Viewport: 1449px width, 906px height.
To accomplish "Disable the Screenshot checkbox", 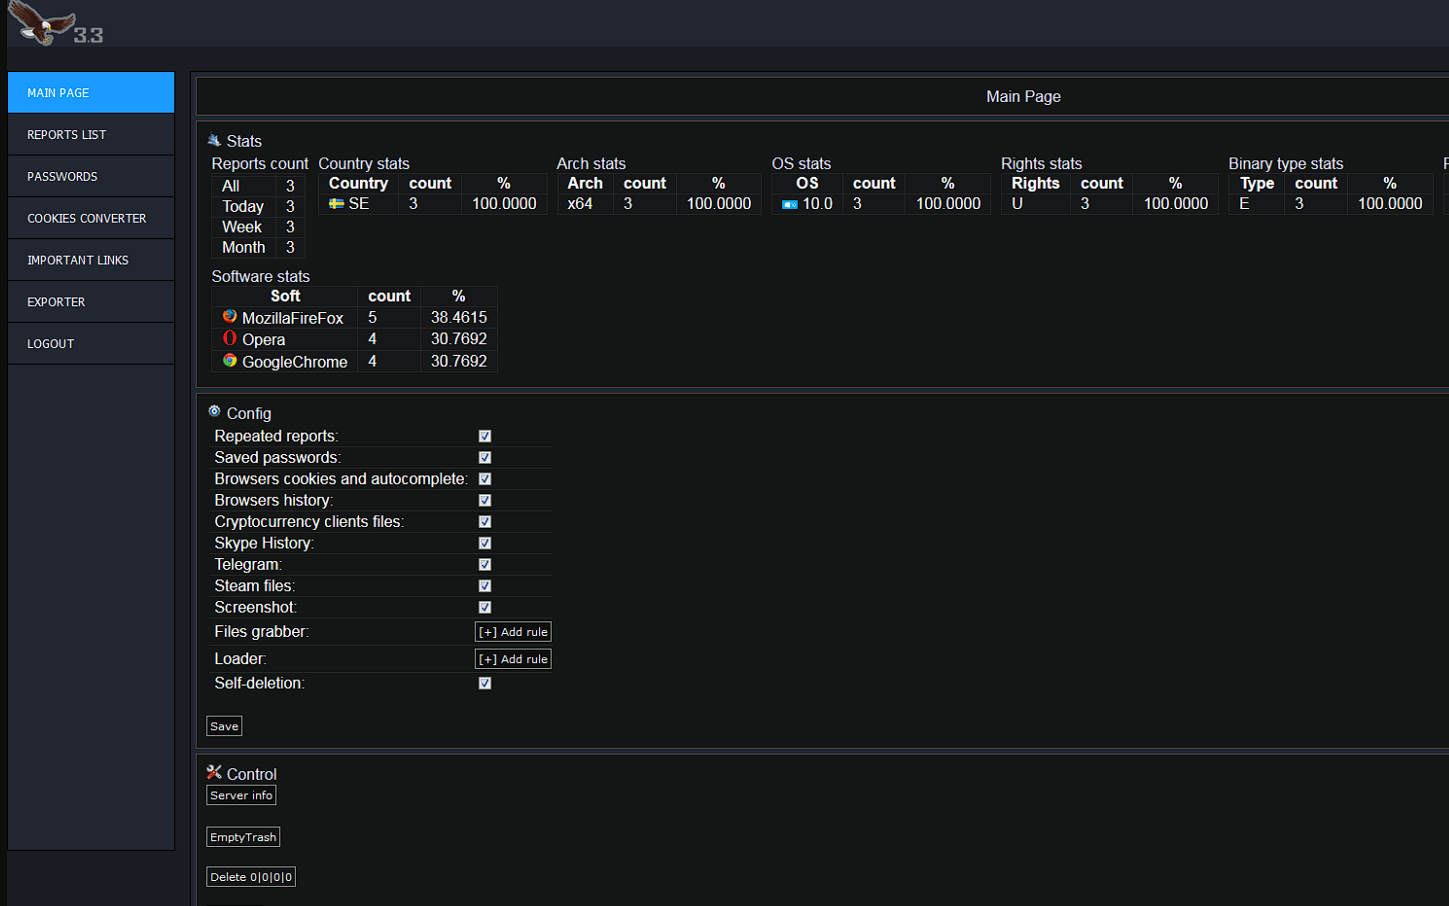I will (x=485, y=607).
